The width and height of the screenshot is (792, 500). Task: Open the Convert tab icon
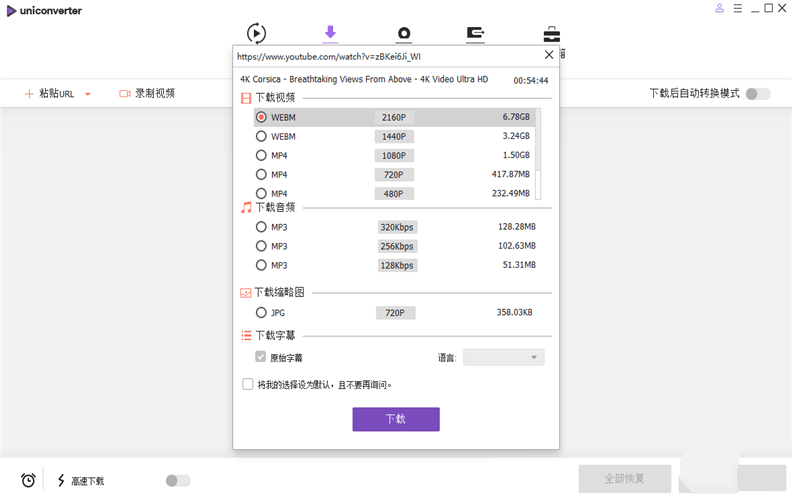point(256,33)
